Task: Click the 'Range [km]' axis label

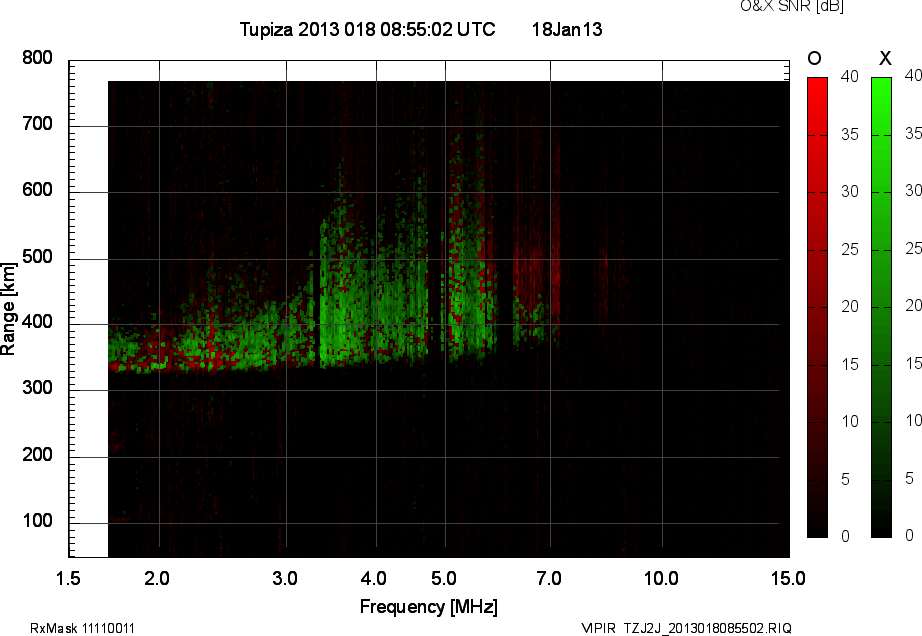Action: click(x=8, y=309)
